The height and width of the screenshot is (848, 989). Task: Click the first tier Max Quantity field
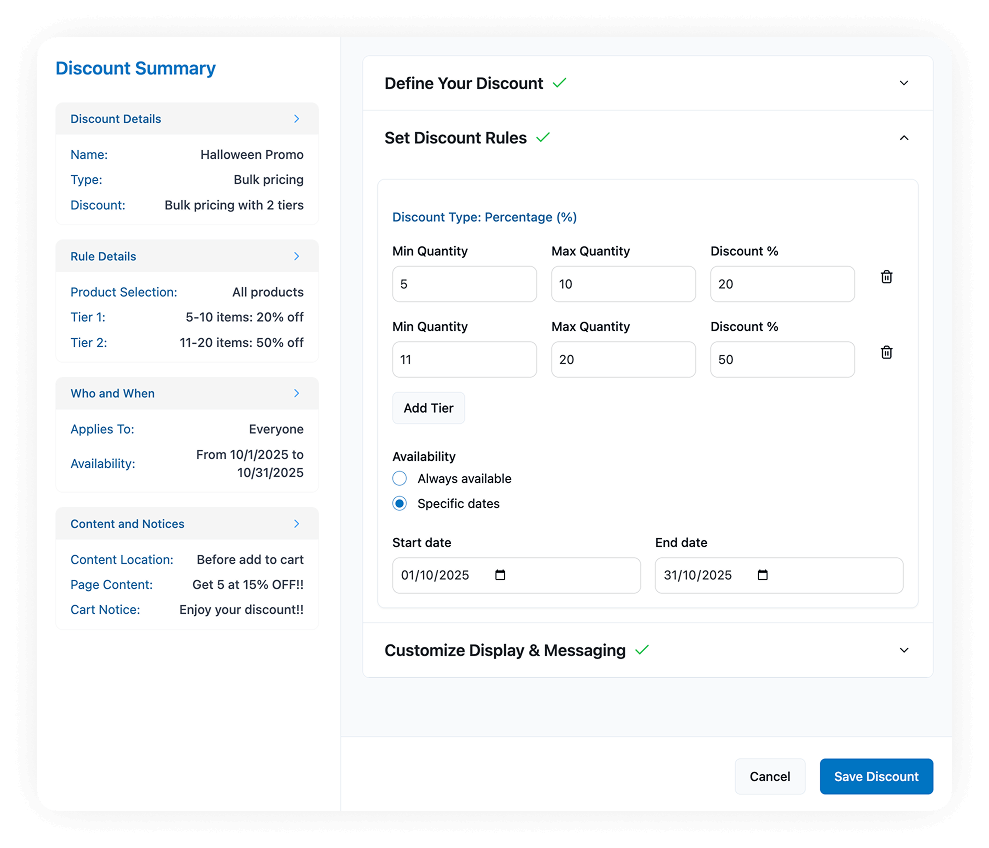[623, 284]
